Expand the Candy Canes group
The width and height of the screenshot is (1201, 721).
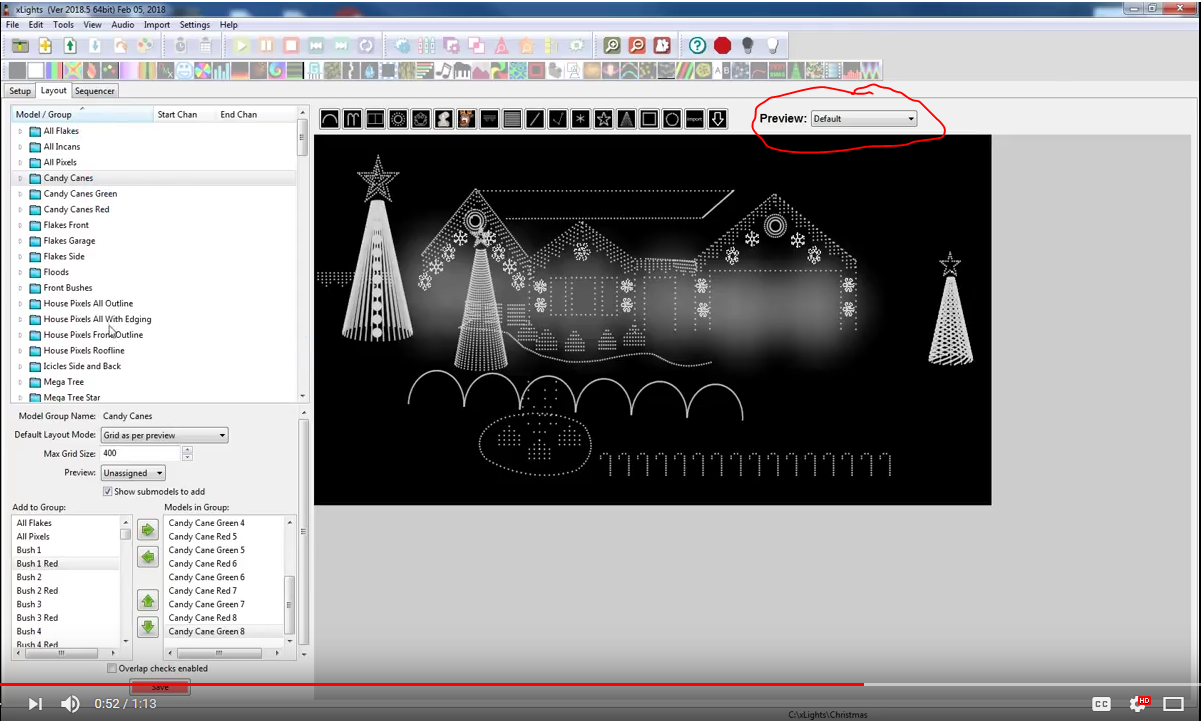(20, 178)
